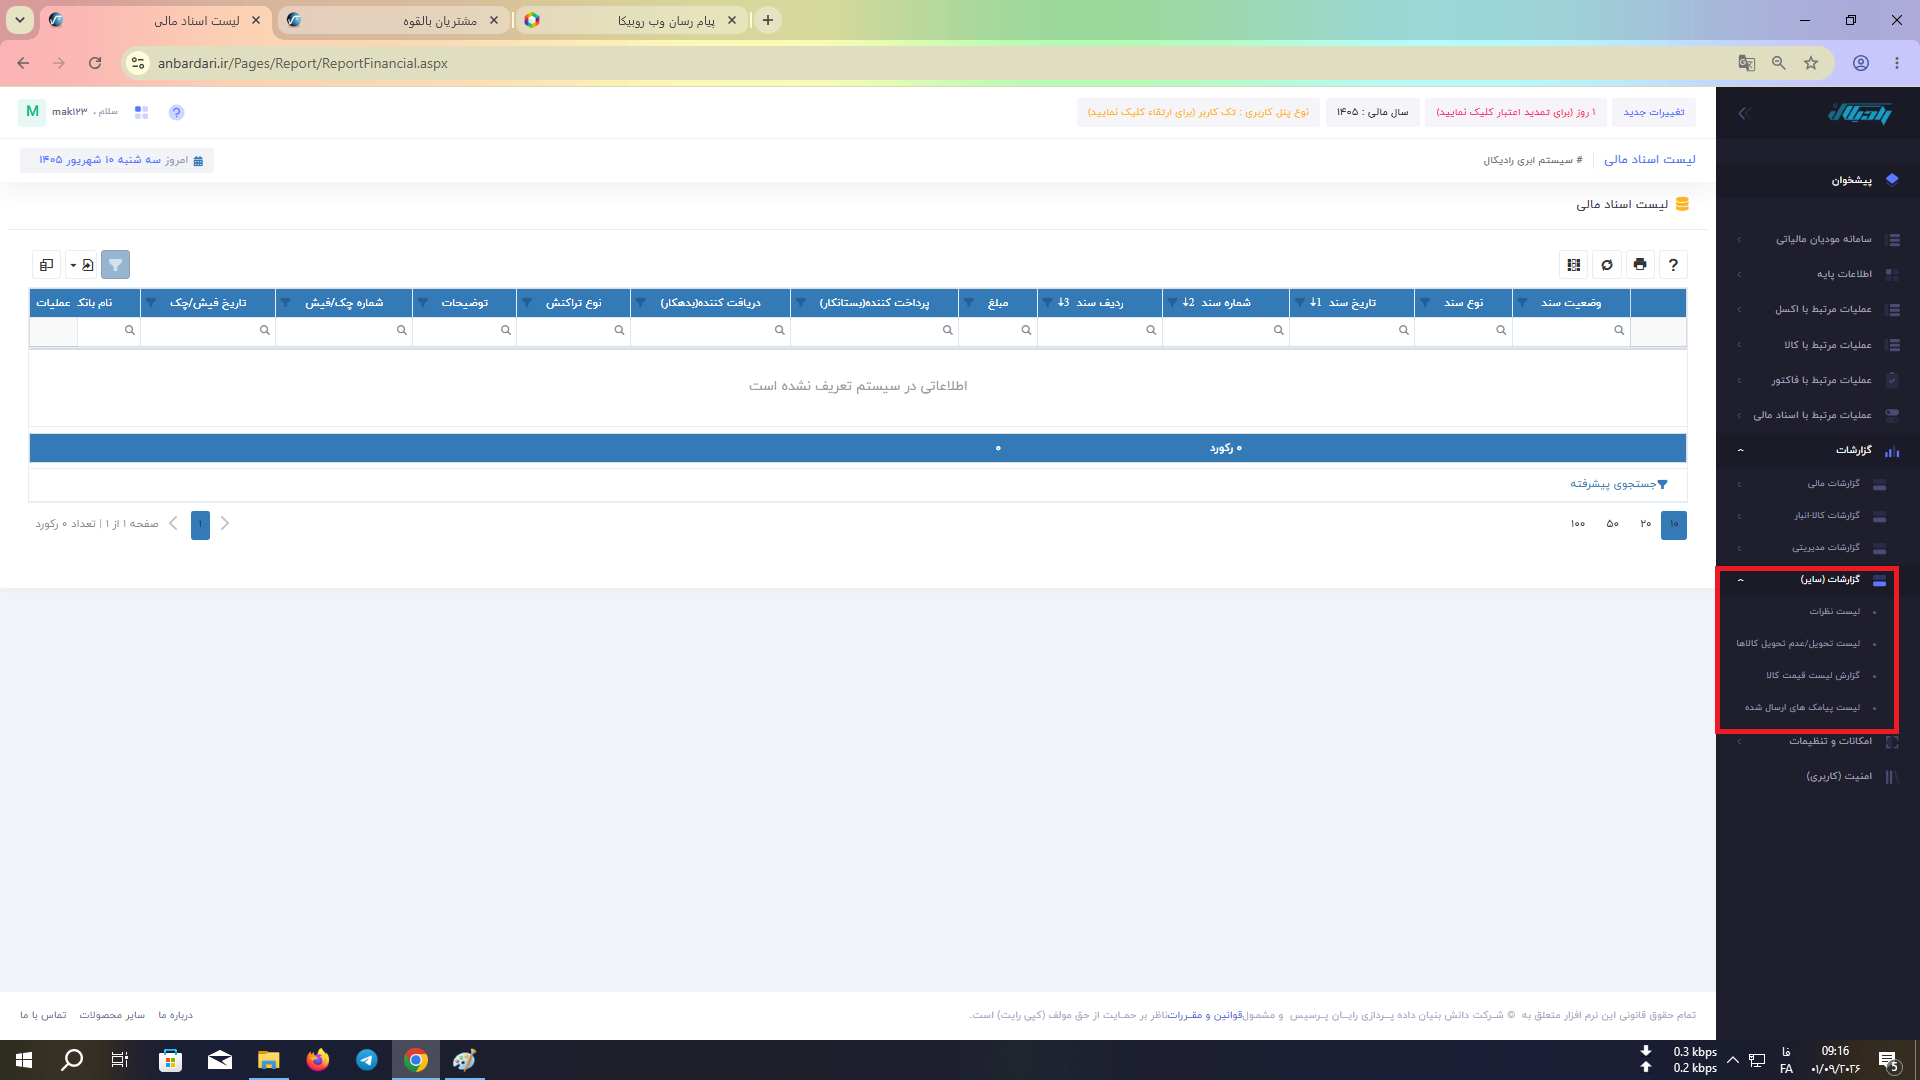The image size is (1920, 1080).
Task: Open filter funnel on دریافت کننده(بدهکار) column
Action: point(640,302)
